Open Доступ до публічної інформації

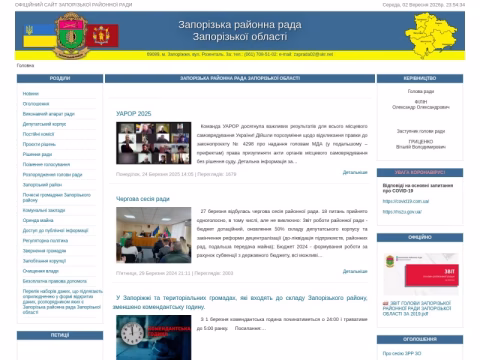[55, 230]
